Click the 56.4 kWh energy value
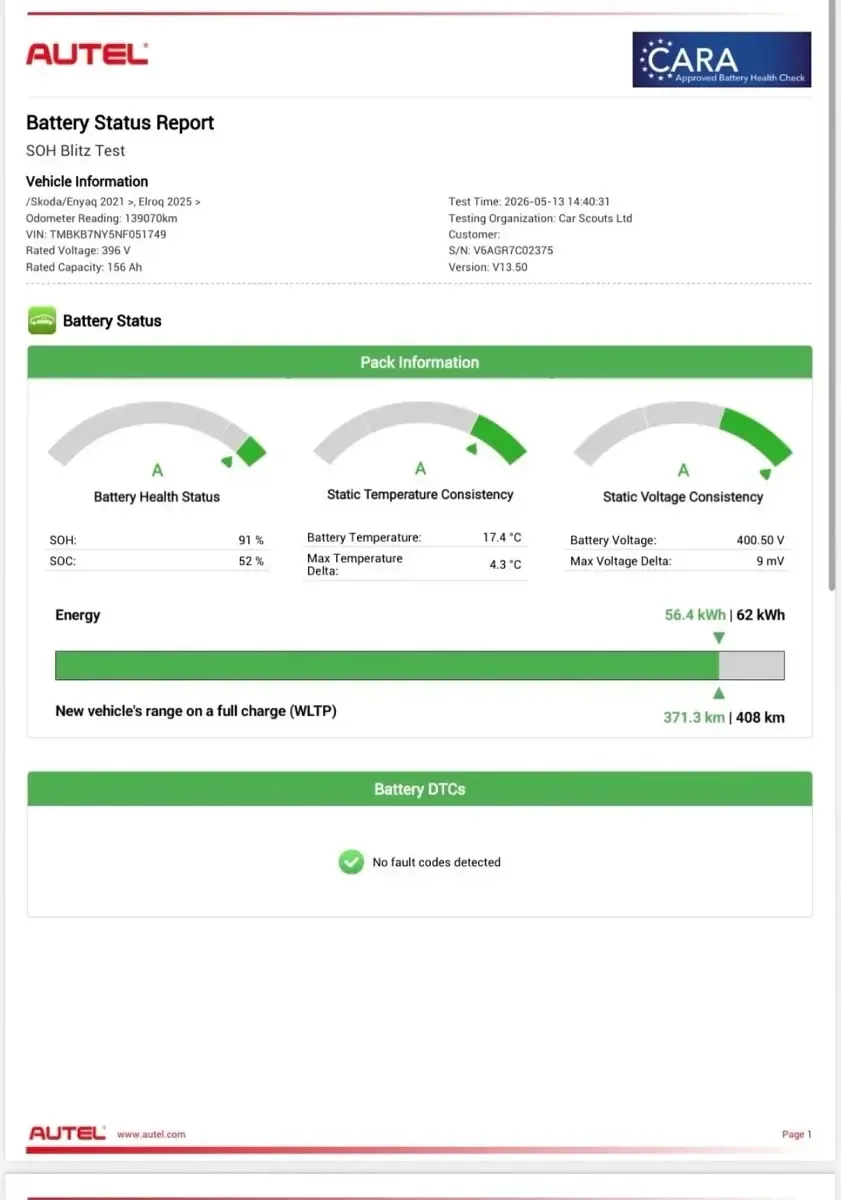This screenshot has height=1200, width=841. pos(694,615)
